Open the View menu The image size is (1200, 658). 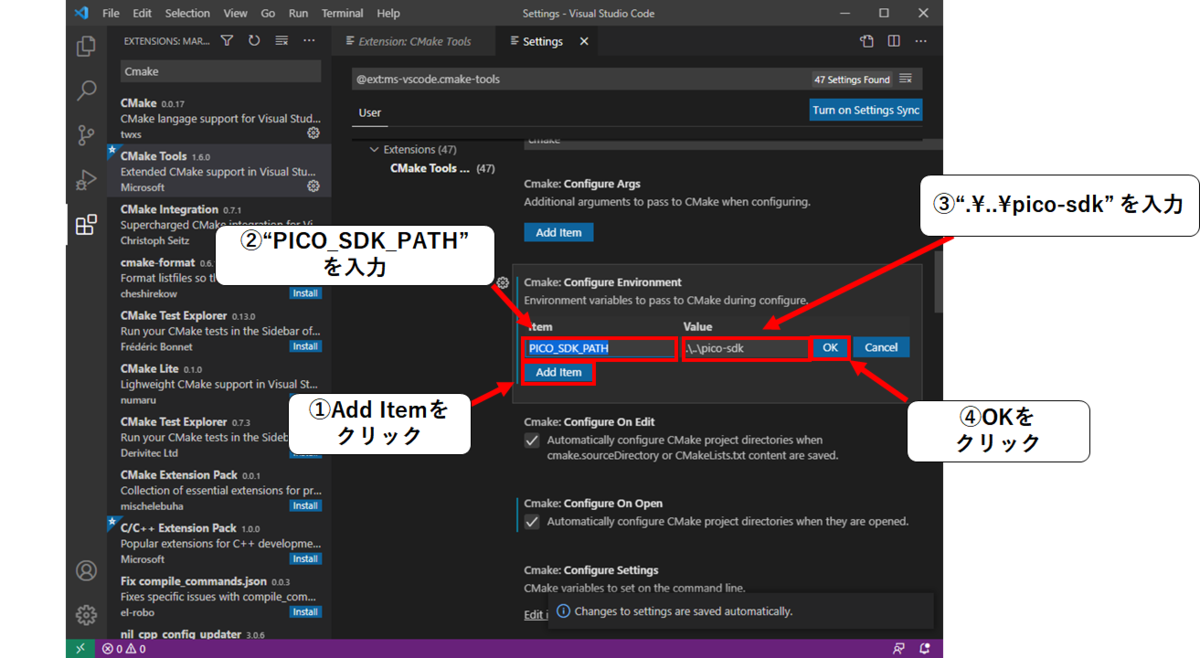(236, 13)
